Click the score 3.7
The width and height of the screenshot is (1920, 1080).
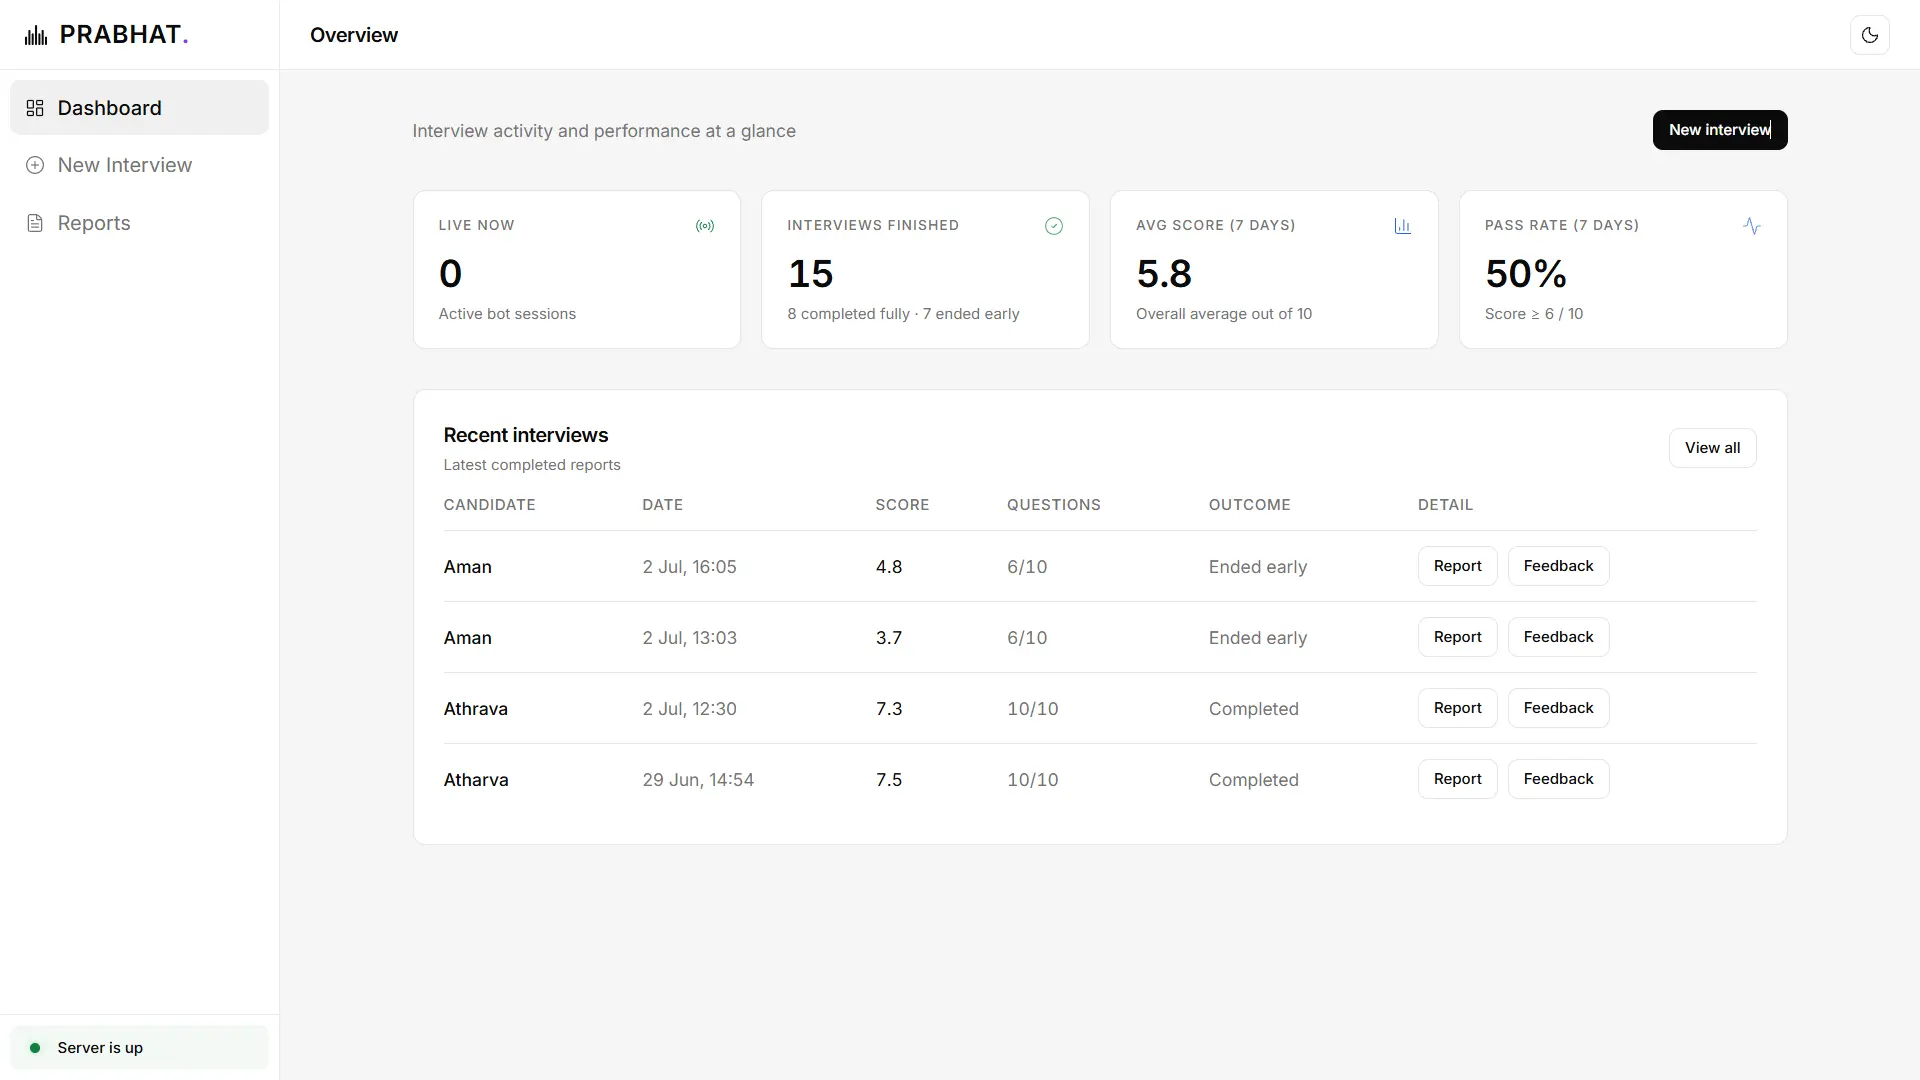coord(889,638)
